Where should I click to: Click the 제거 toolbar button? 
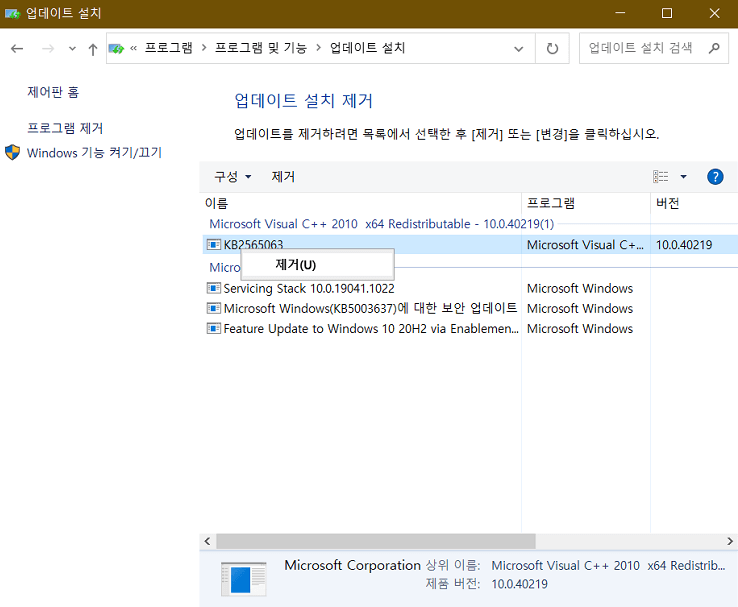283,177
